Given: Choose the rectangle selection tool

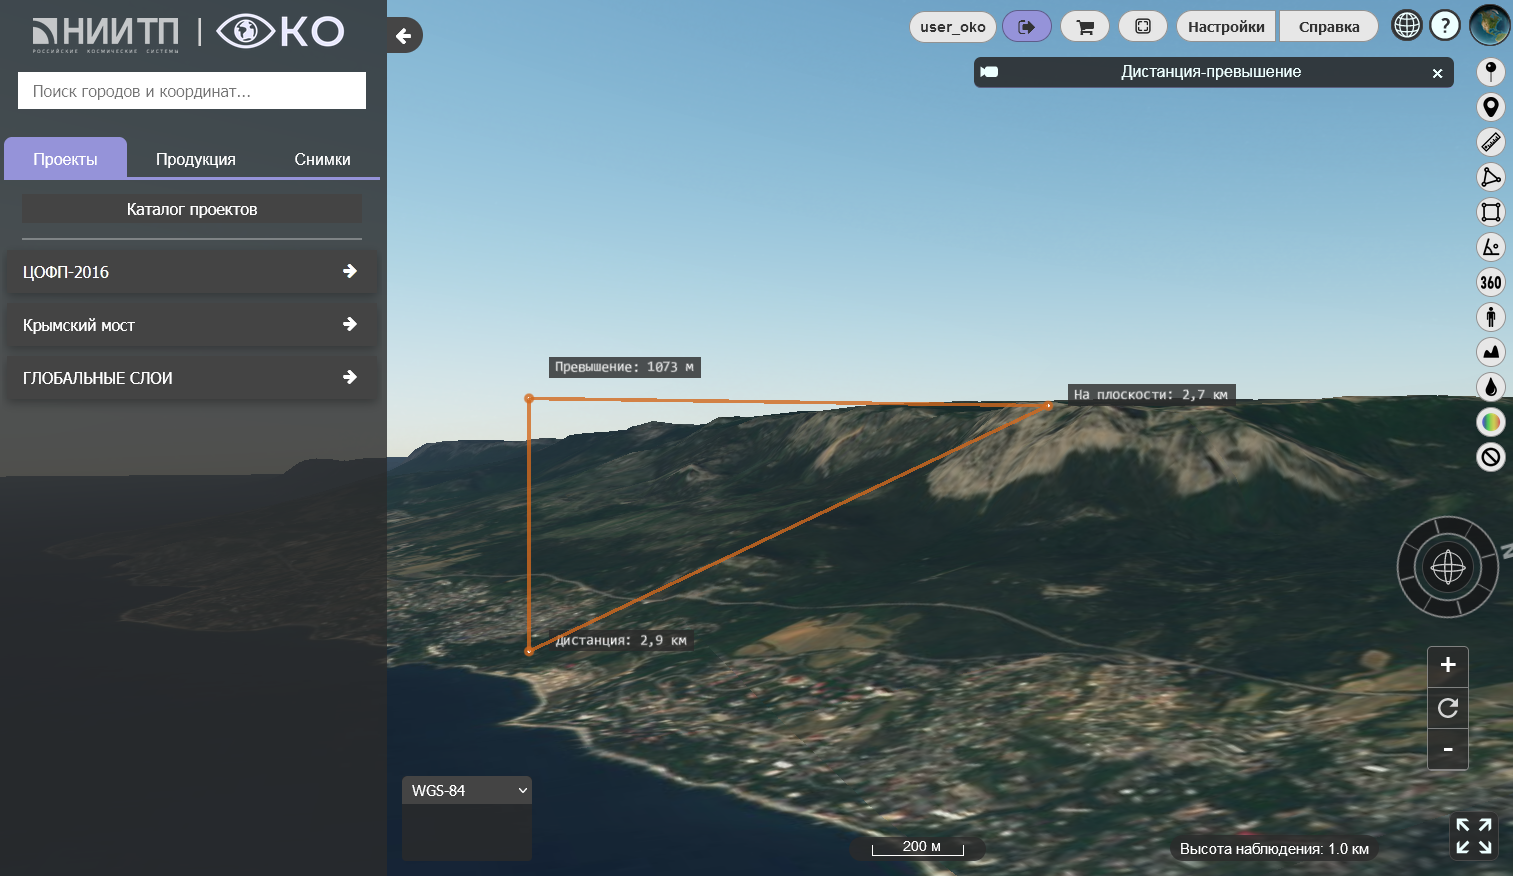Looking at the screenshot, I should point(1490,212).
